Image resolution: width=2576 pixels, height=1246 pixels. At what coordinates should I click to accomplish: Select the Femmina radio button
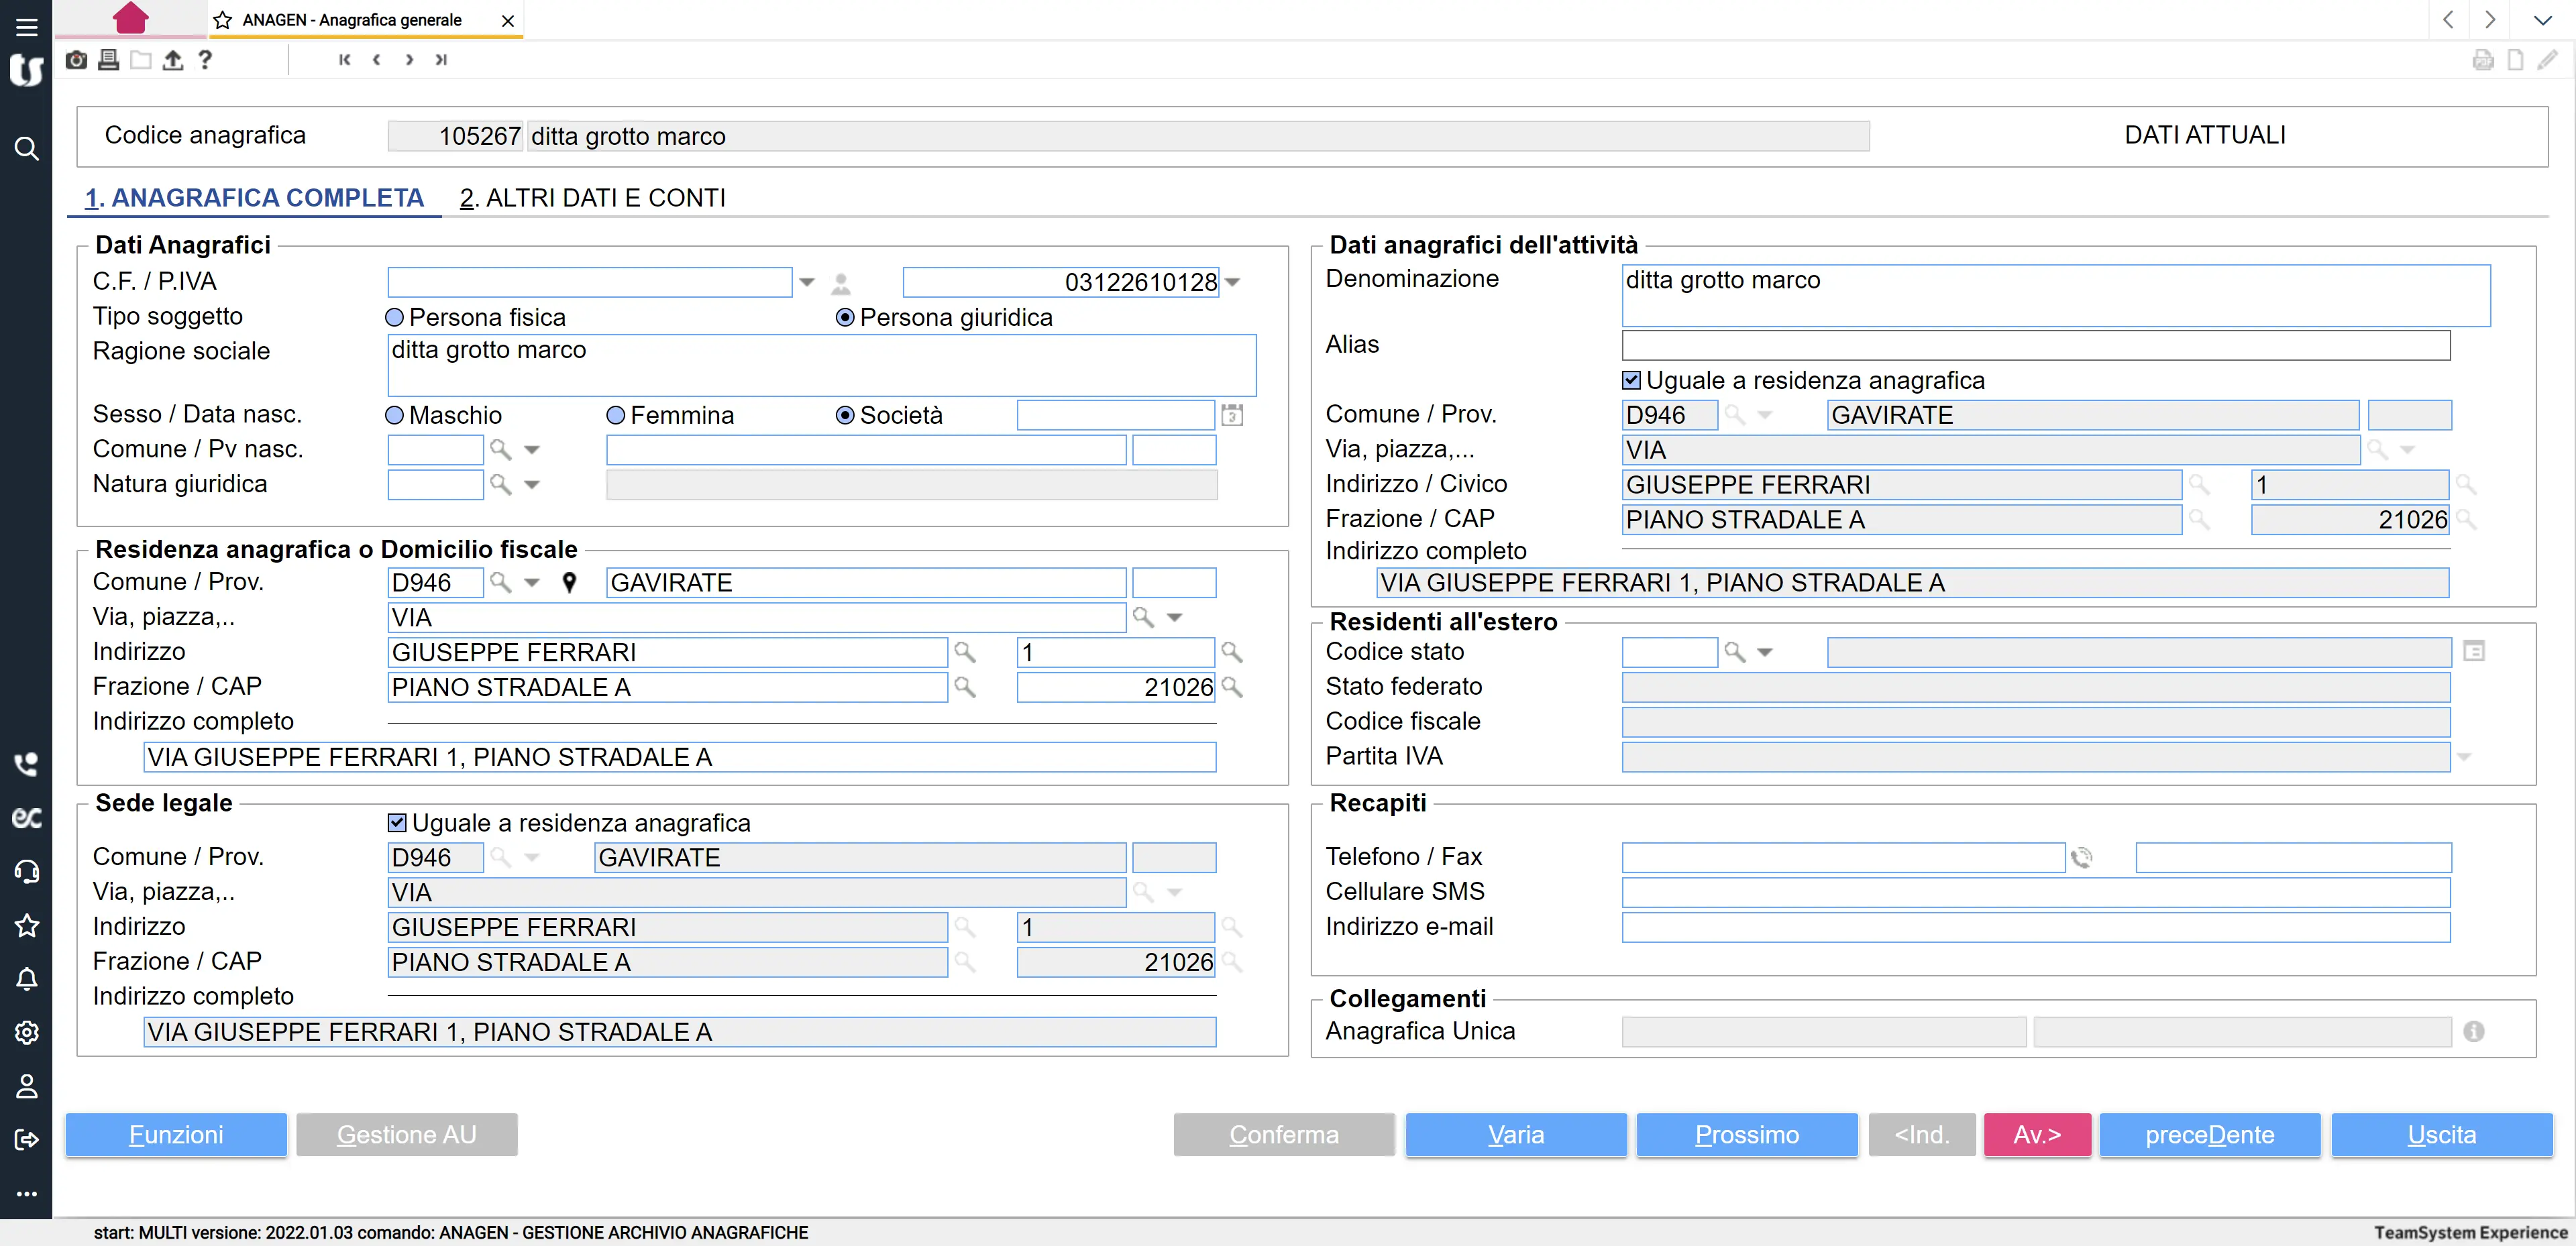[x=616, y=415]
